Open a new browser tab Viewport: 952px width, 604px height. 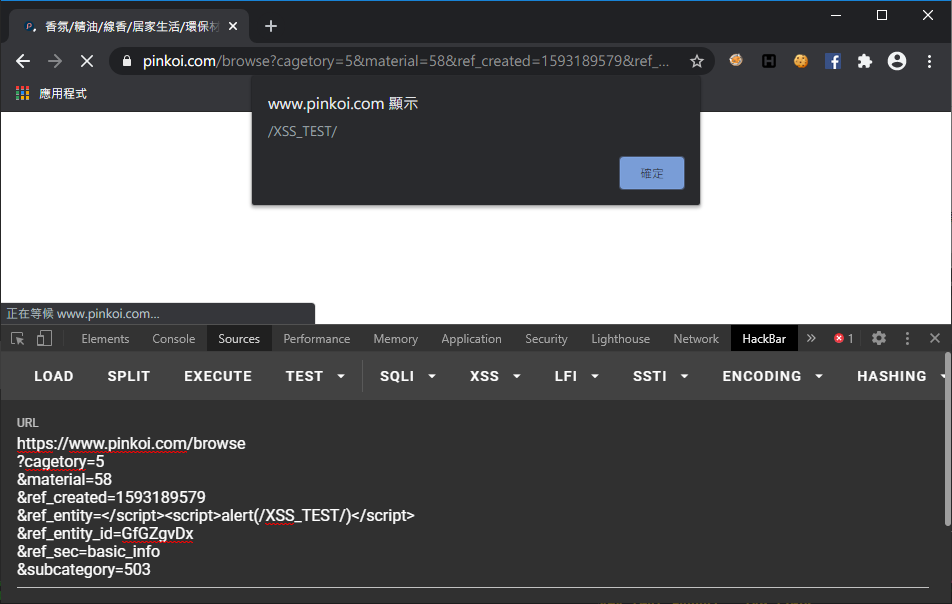pos(271,26)
